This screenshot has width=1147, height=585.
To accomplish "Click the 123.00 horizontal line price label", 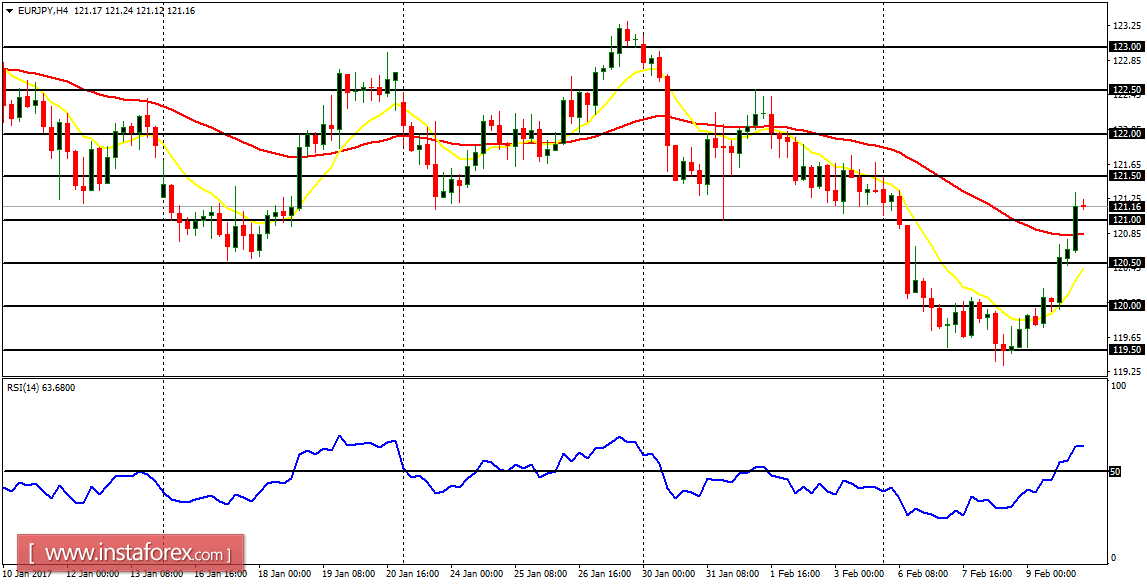I will coord(1127,46).
